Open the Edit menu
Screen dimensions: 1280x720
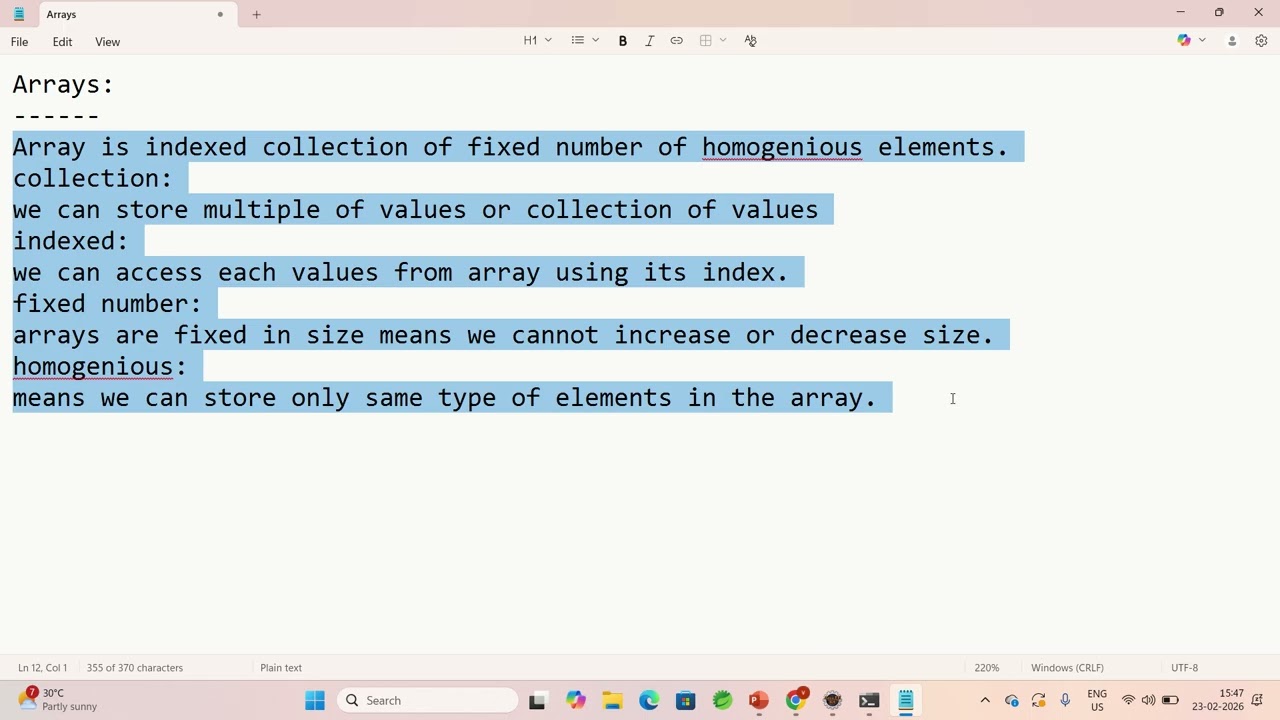[x=62, y=42]
